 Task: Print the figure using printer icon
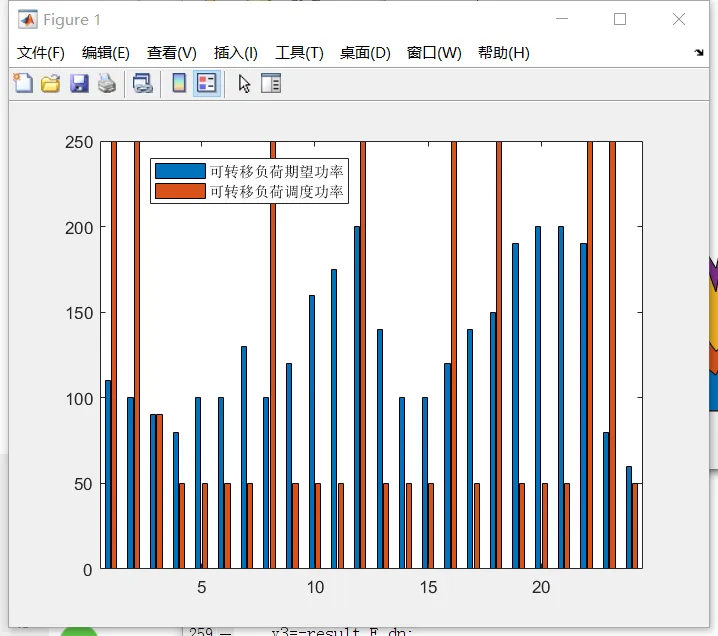tap(107, 84)
